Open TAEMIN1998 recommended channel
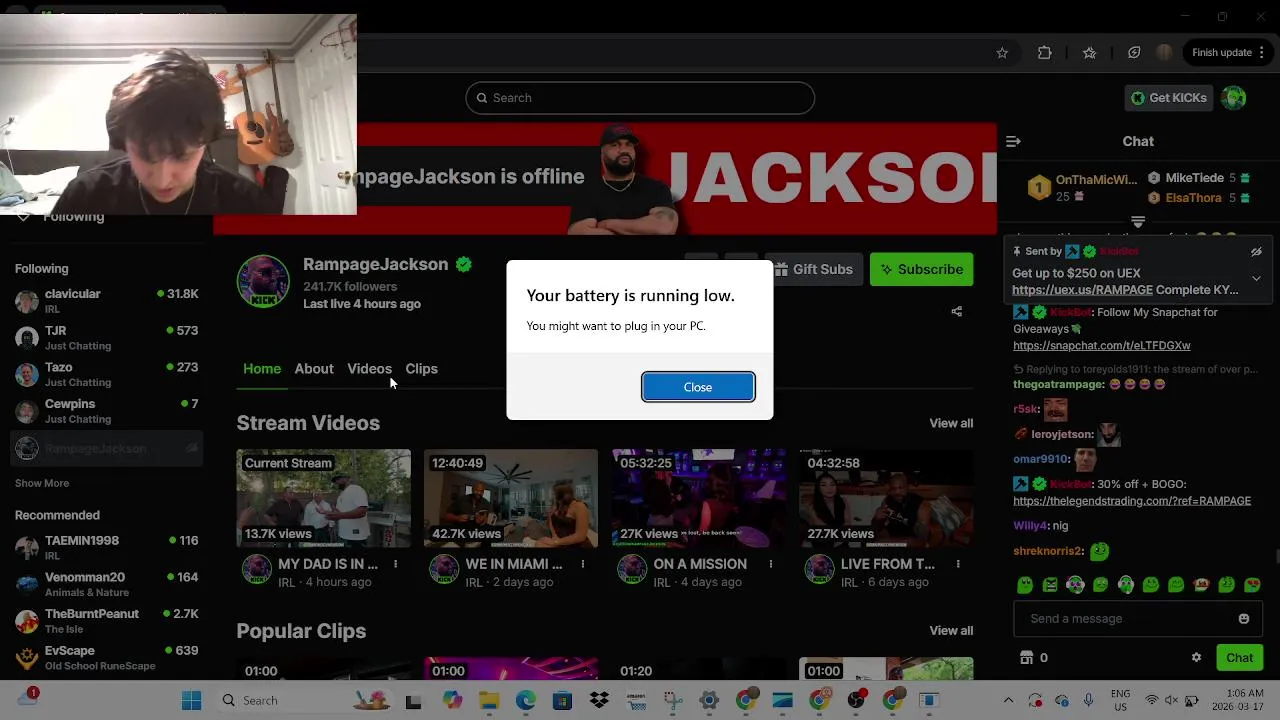The width and height of the screenshot is (1280, 720). coord(106,547)
